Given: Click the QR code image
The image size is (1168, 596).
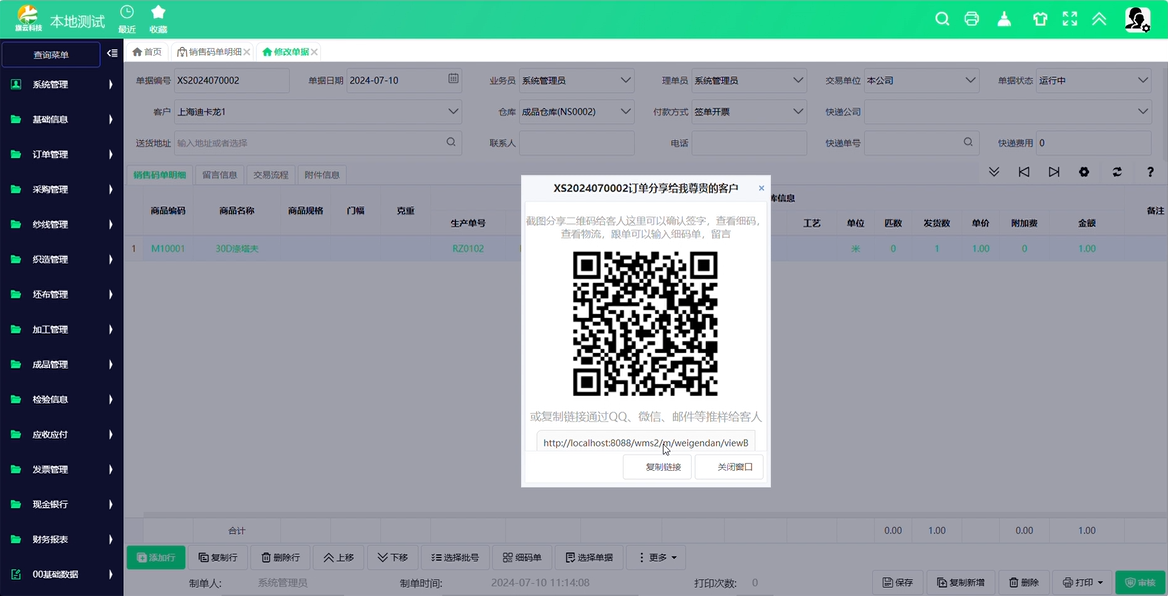Looking at the screenshot, I should click(645, 323).
